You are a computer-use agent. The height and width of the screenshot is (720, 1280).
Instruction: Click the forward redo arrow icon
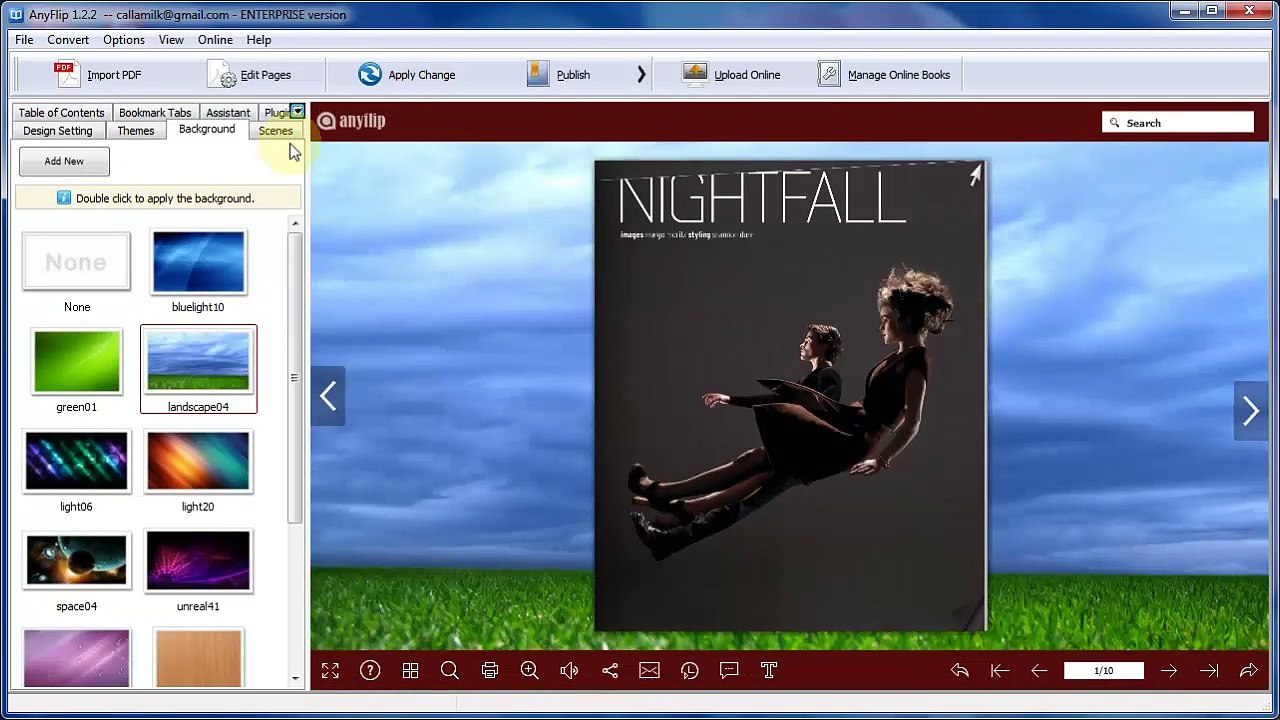1248,671
